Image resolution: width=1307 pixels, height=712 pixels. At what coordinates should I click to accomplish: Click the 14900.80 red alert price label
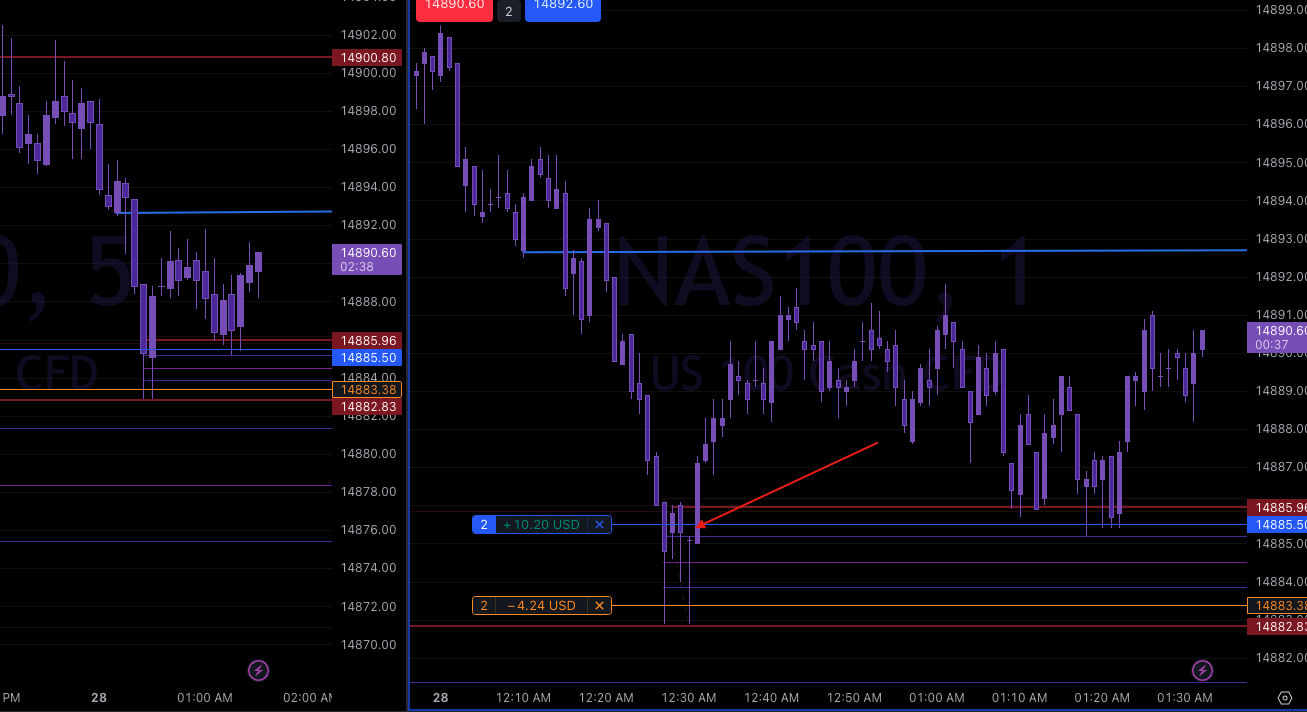point(366,57)
